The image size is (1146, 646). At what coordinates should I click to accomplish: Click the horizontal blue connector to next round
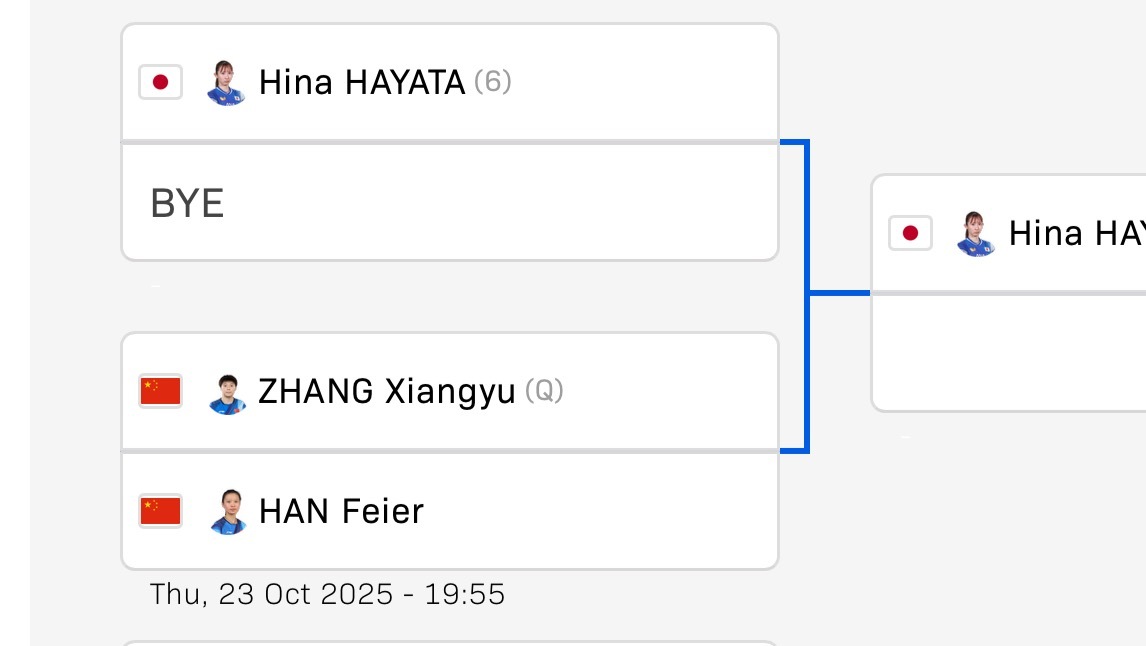pyautogui.click(x=838, y=293)
